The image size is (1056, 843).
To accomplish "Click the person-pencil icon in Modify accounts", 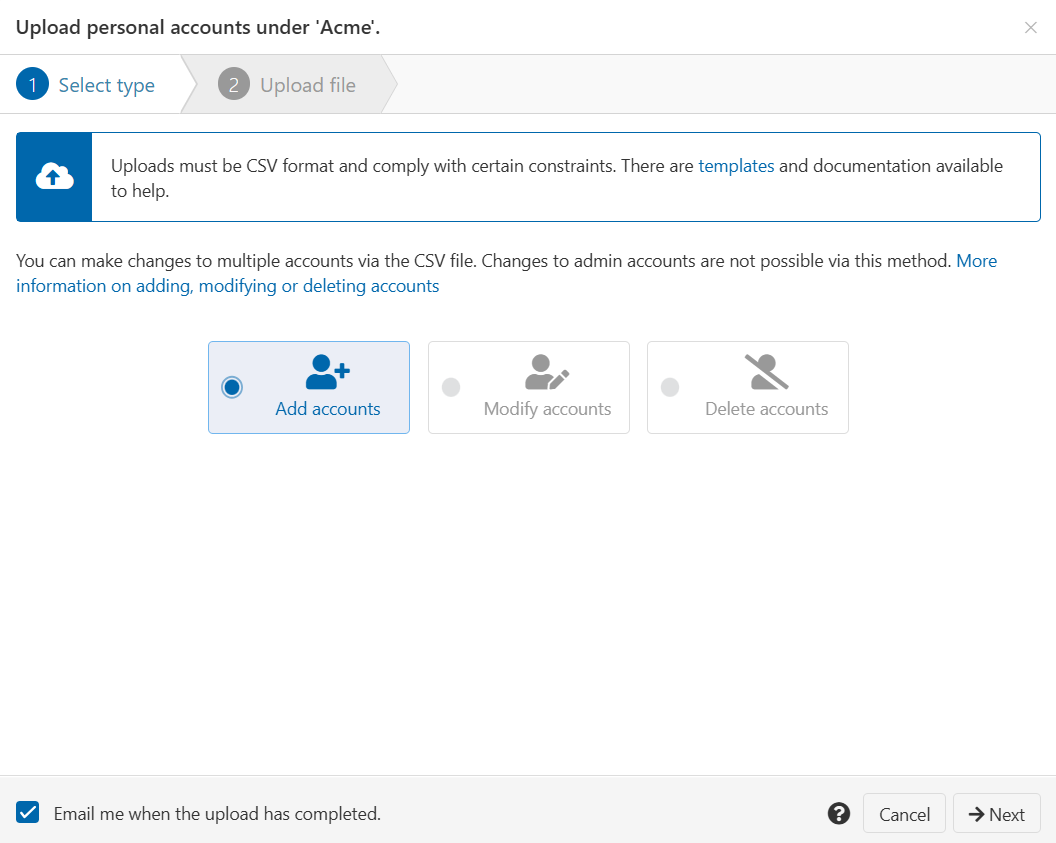I will point(545,372).
